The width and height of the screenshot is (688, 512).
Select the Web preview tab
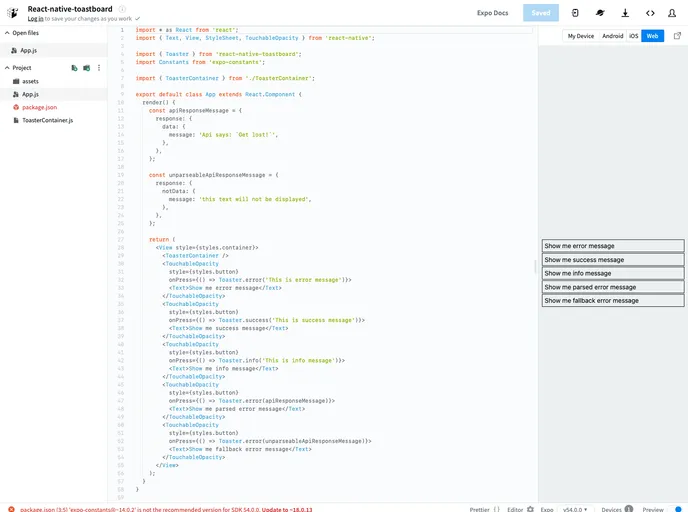click(x=652, y=36)
